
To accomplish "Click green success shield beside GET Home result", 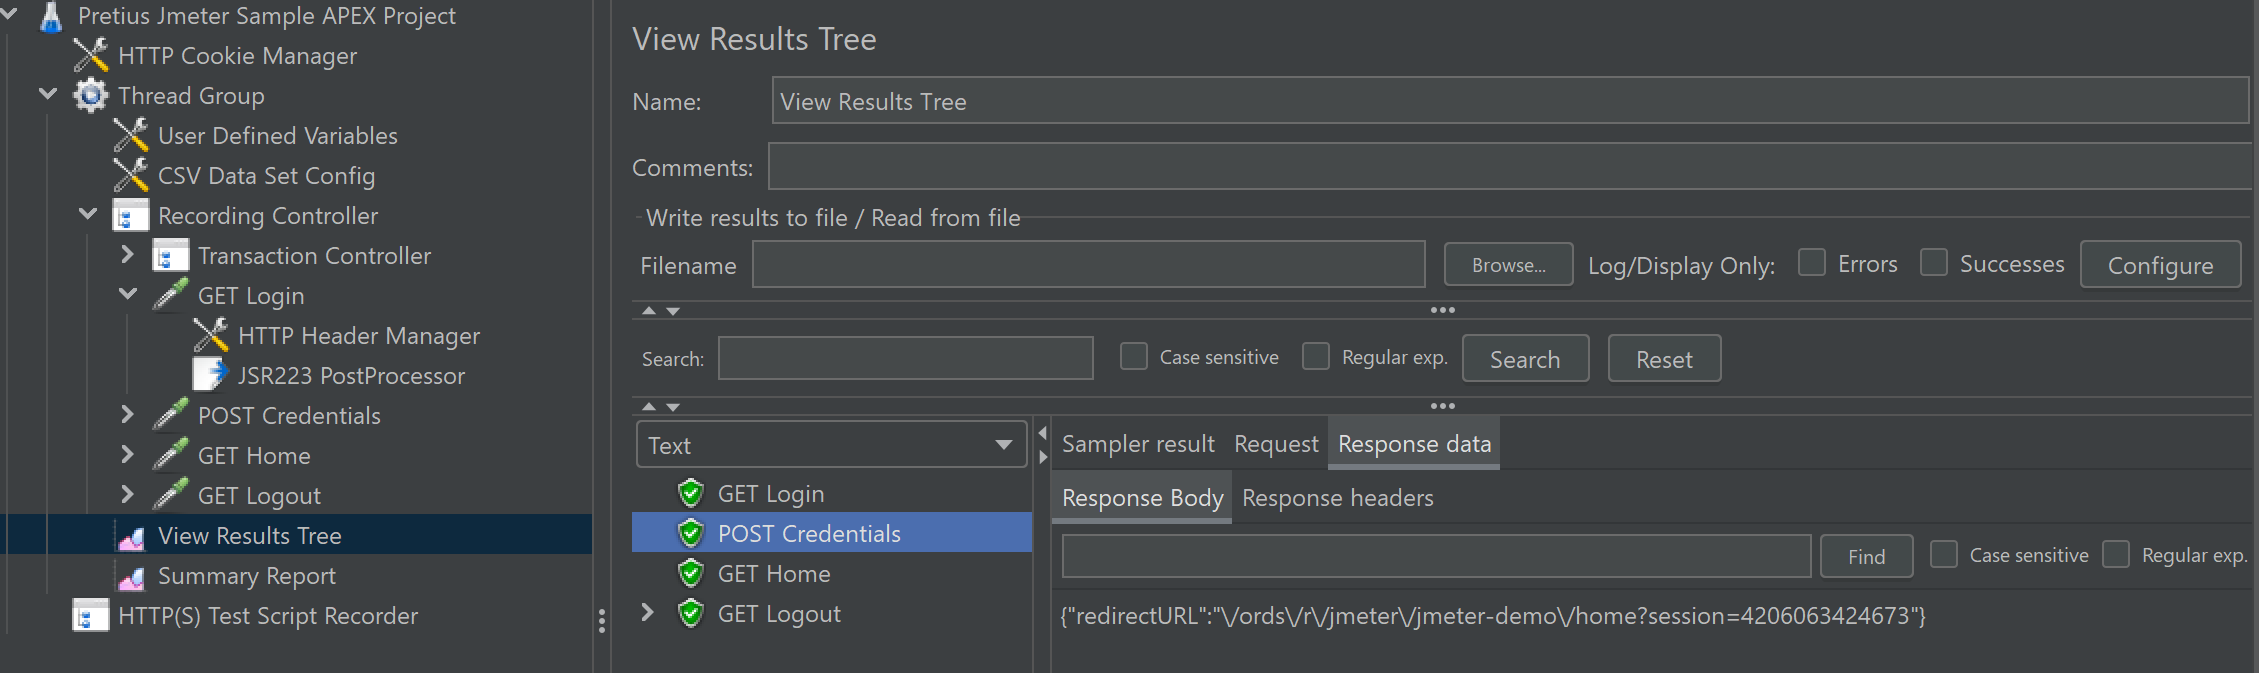I will (x=690, y=574).
